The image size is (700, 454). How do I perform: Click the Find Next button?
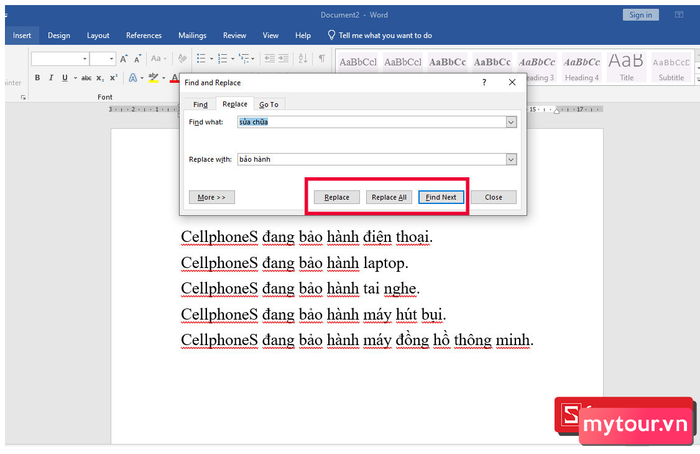[x=441, y=197]
